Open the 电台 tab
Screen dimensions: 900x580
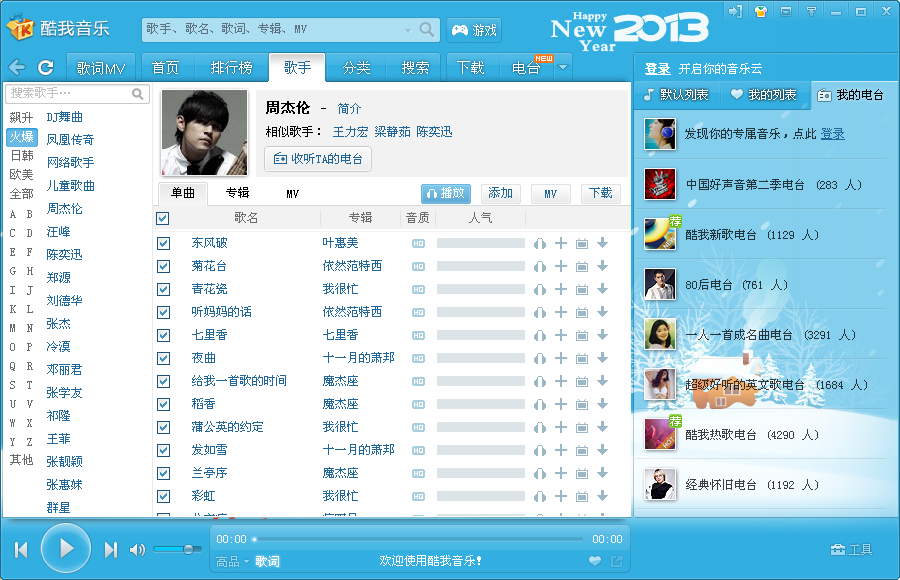click(526, 68)
